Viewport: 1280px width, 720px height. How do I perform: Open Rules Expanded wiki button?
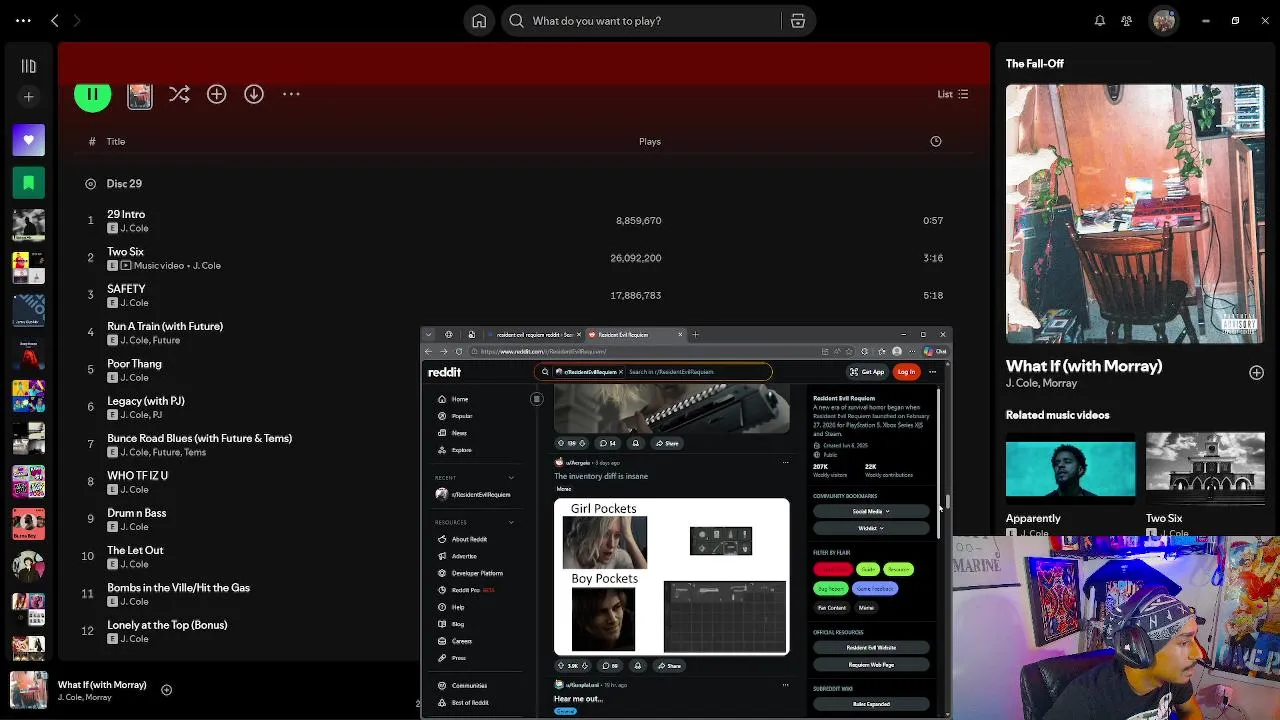pos(871,704)
